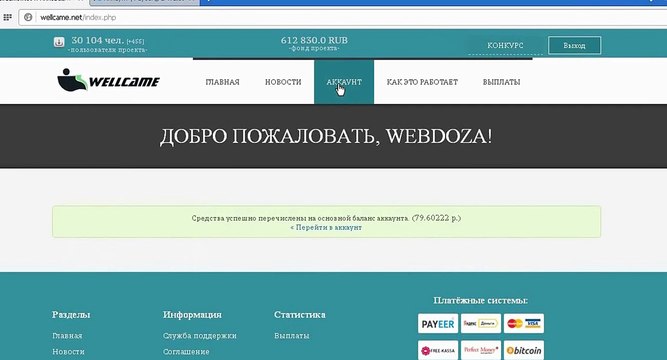Click the Разделы footer heading
The height and width of the screenshot is (360, 667).
pyautogui.click(x=71, y=315)
